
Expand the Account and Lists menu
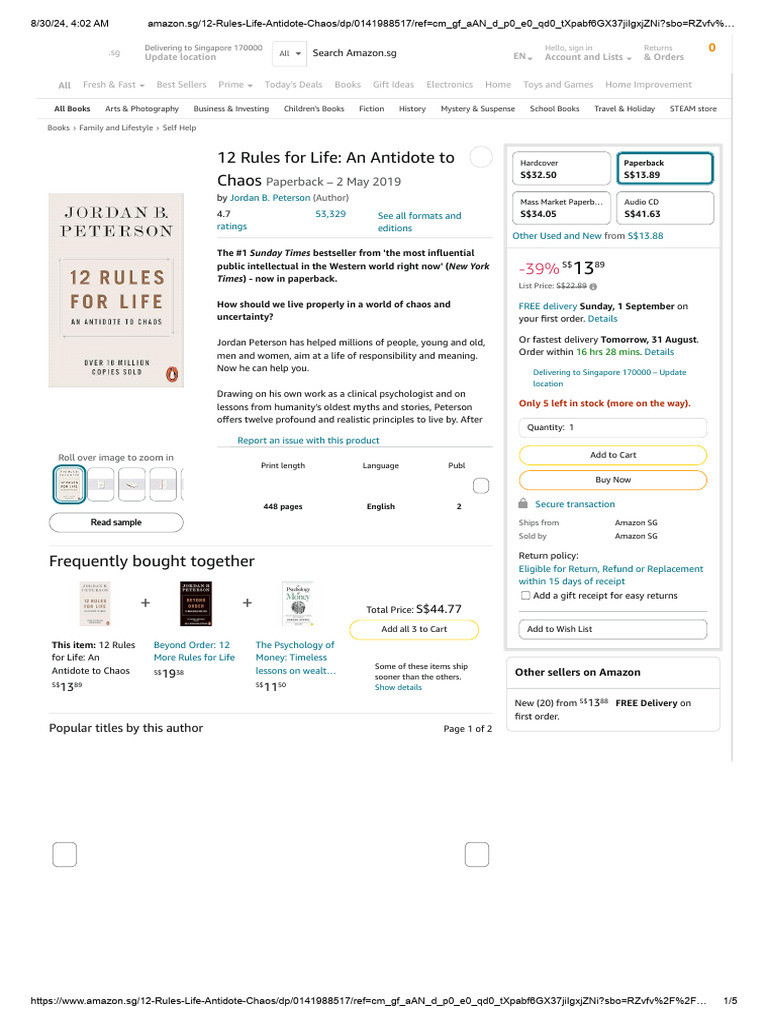[x=588, y=53]
